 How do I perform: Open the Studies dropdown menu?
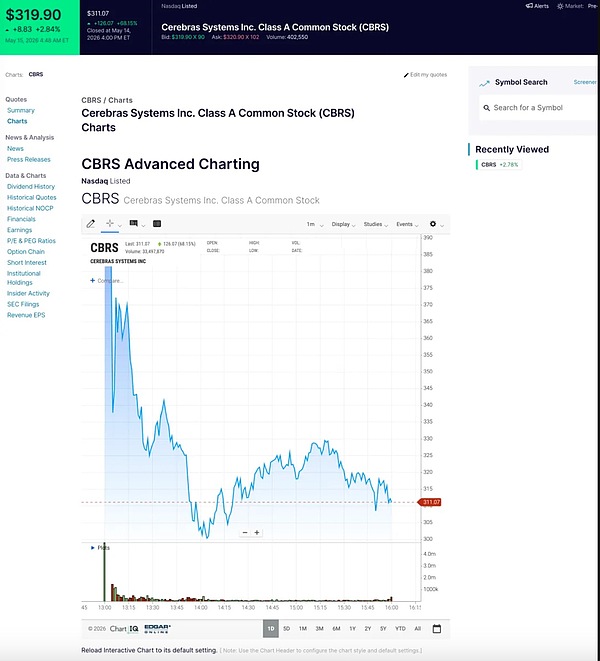(376, 224)
